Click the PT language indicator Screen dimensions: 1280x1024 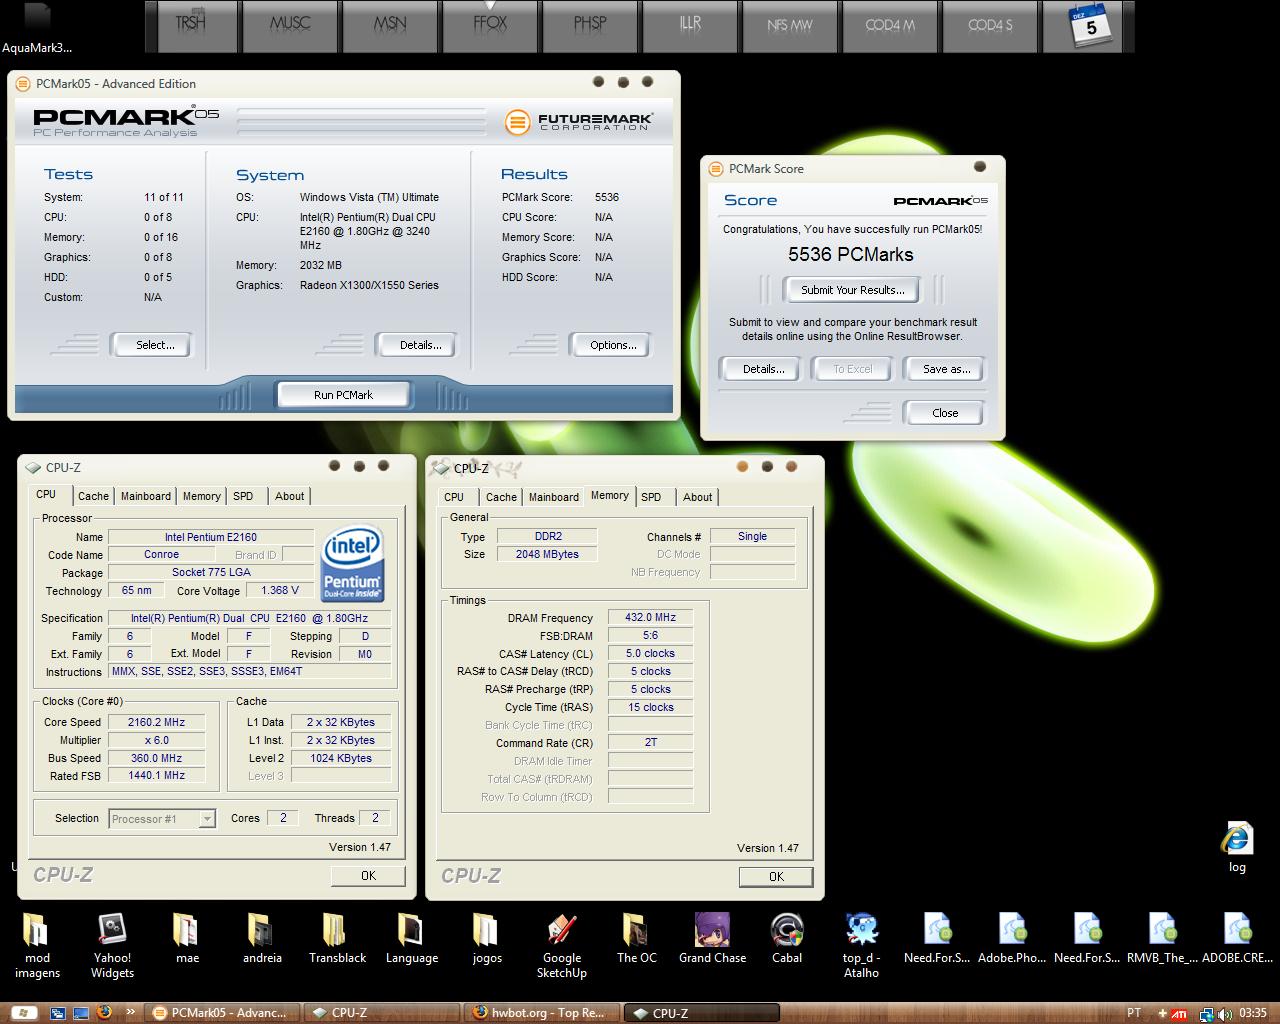point(1135,1013)
